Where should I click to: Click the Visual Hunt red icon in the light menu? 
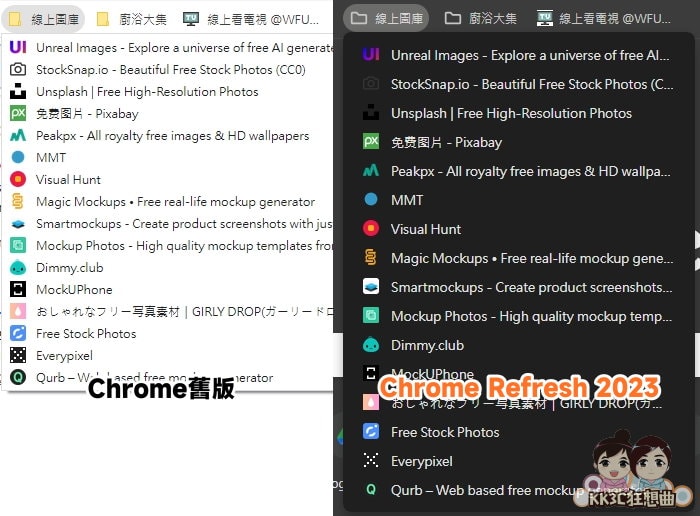tap(18, 179)
